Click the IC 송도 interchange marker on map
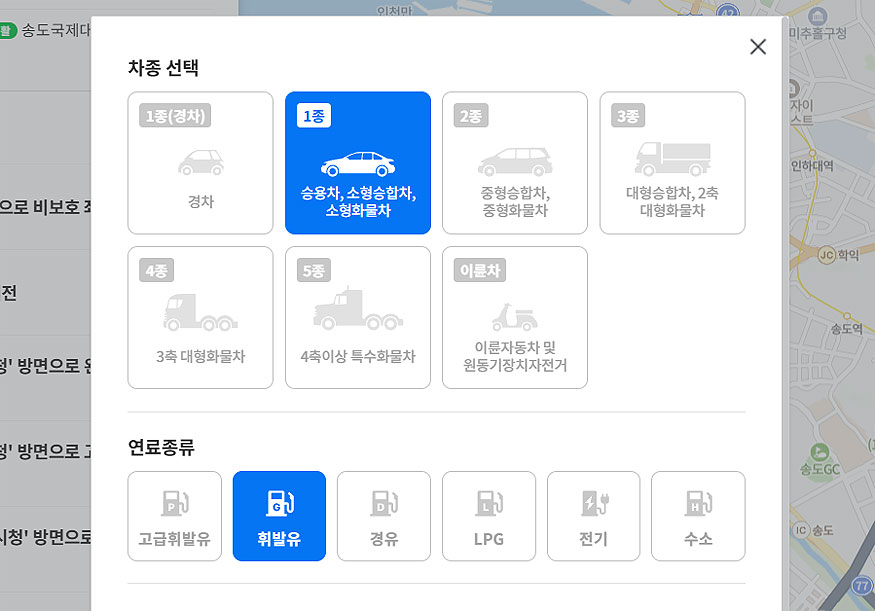This screenshot has height=611, width=875. coord(801,530)
